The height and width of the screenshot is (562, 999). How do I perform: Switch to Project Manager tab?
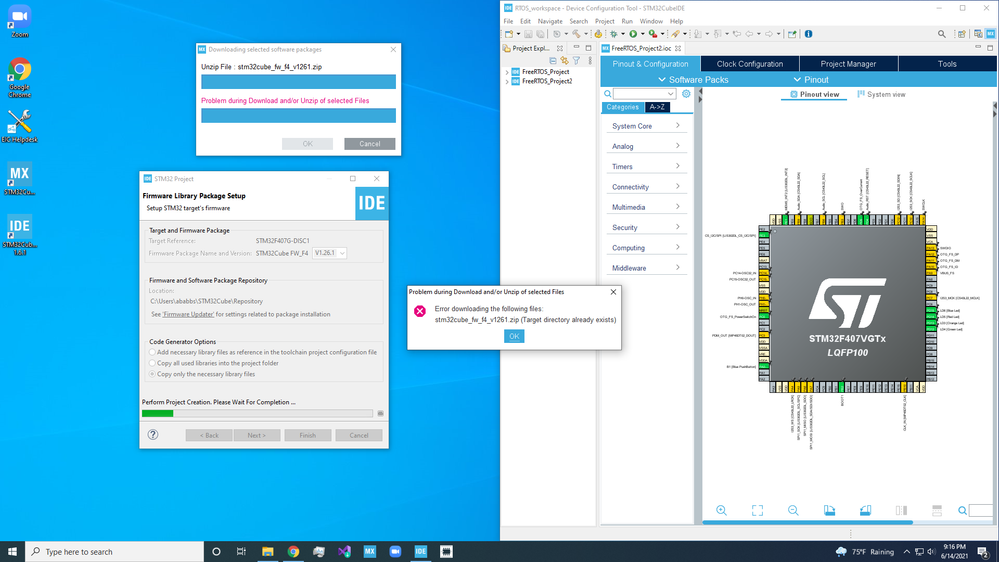(848, 64)
